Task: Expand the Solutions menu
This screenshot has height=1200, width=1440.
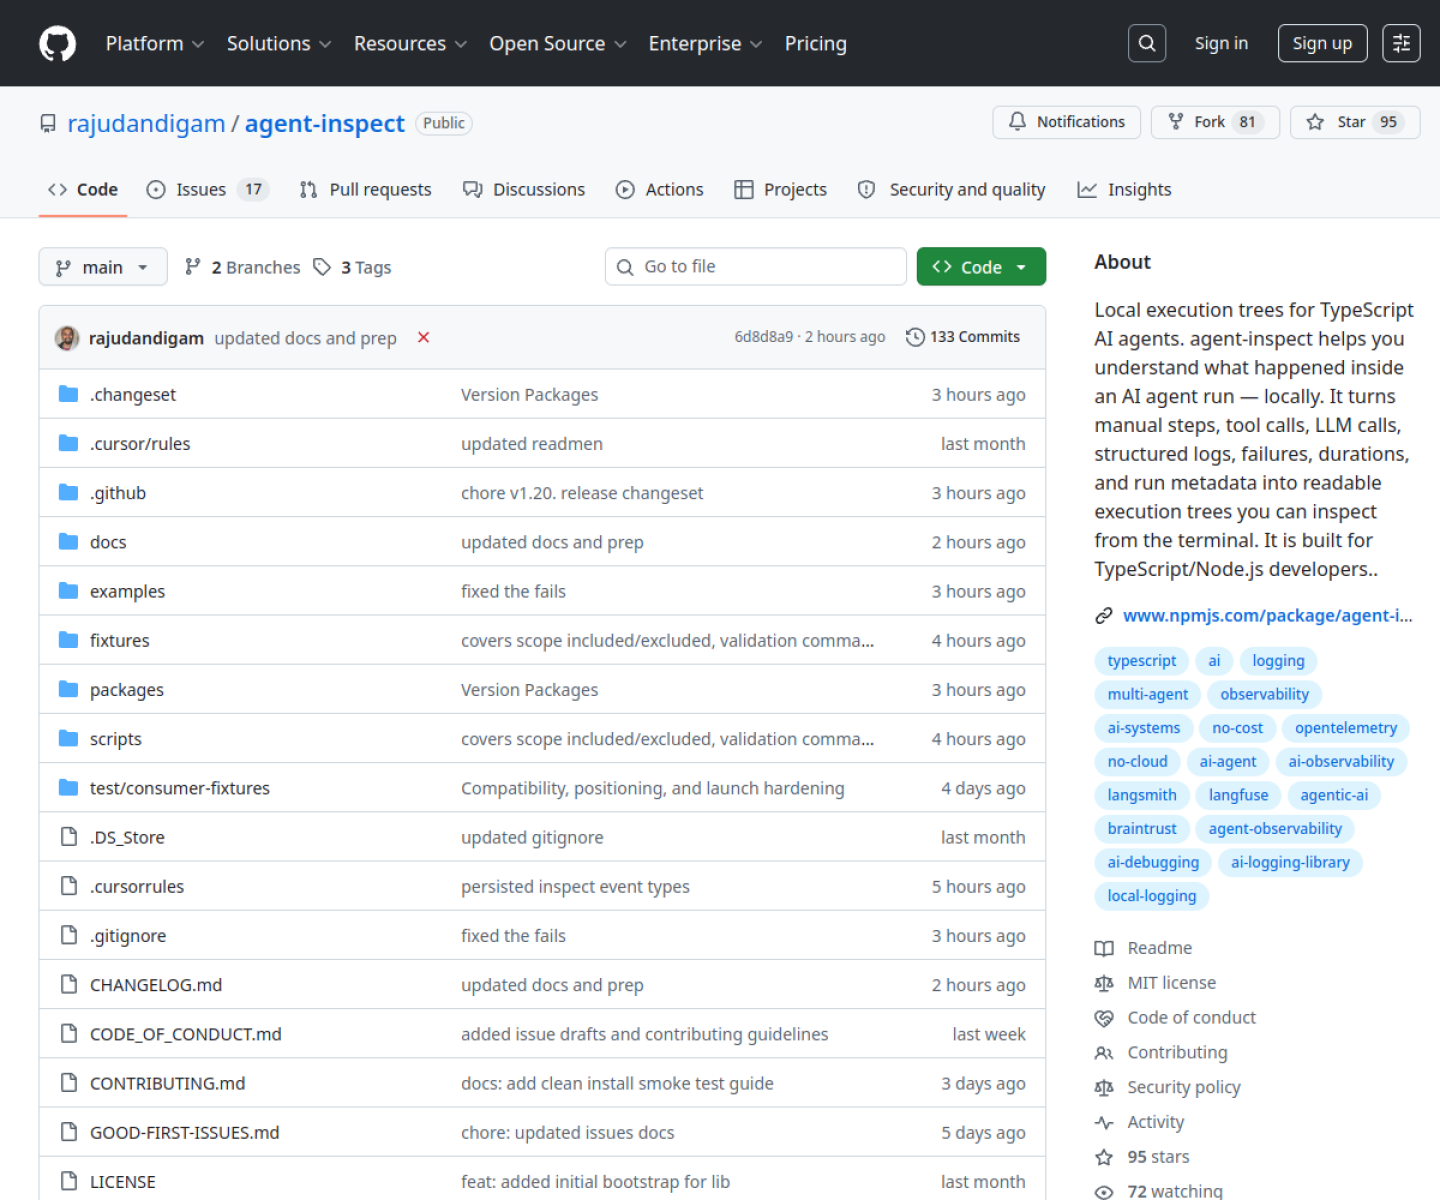Action: coord(279,44)
